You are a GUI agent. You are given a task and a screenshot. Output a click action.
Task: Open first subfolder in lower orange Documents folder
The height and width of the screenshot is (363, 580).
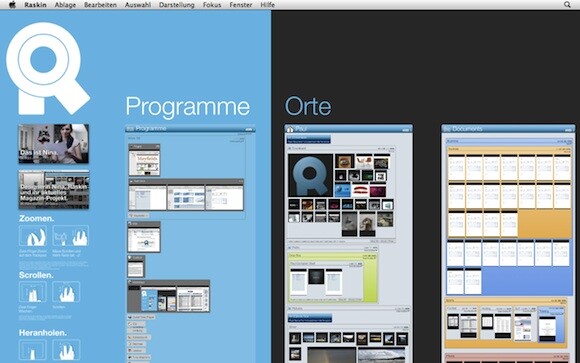[461, 323]
